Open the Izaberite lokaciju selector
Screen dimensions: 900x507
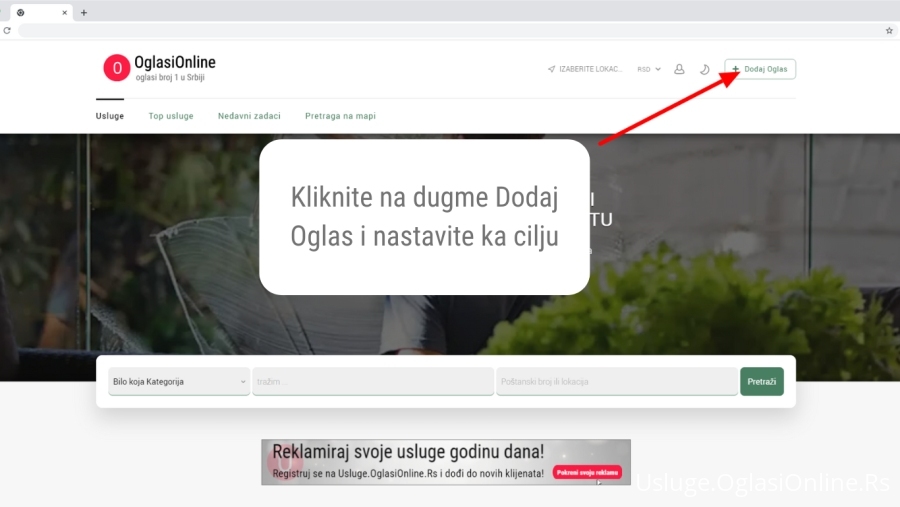pyautogui.click(x=591, y=69)
